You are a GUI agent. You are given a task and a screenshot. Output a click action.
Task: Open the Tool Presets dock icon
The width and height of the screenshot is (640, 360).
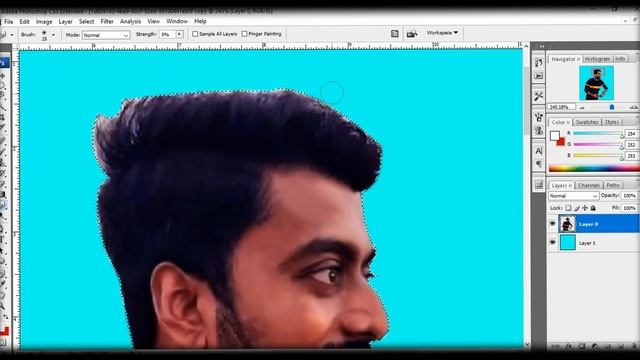click(539, 96)
